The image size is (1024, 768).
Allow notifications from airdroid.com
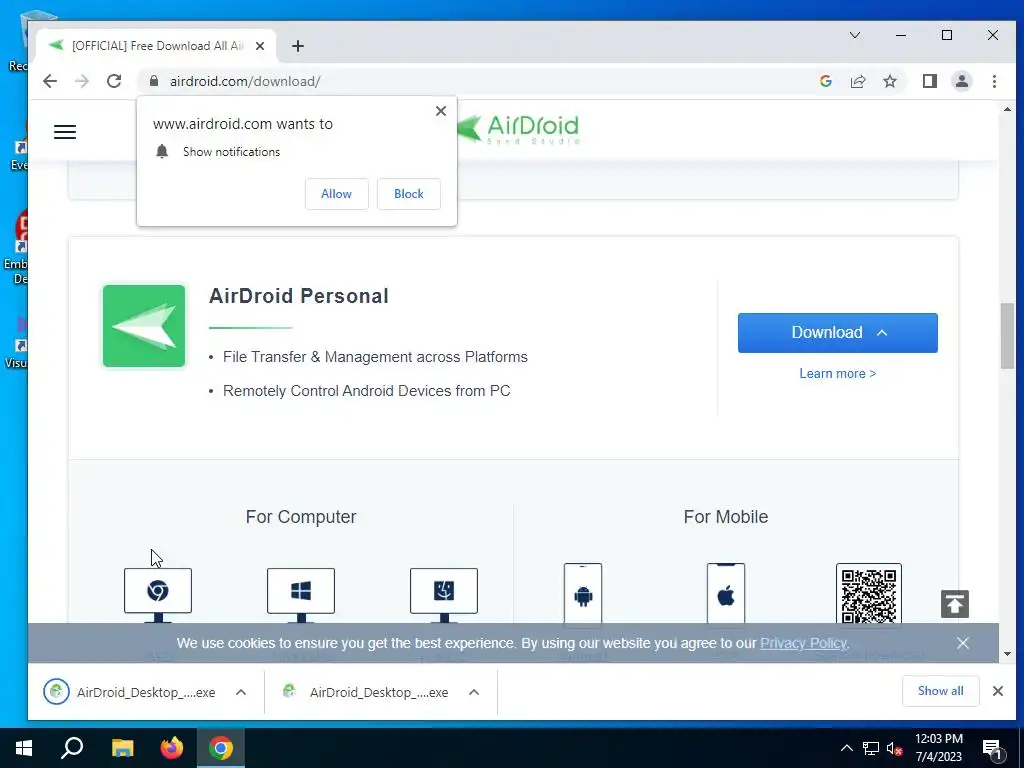click(x=336, y=194)
